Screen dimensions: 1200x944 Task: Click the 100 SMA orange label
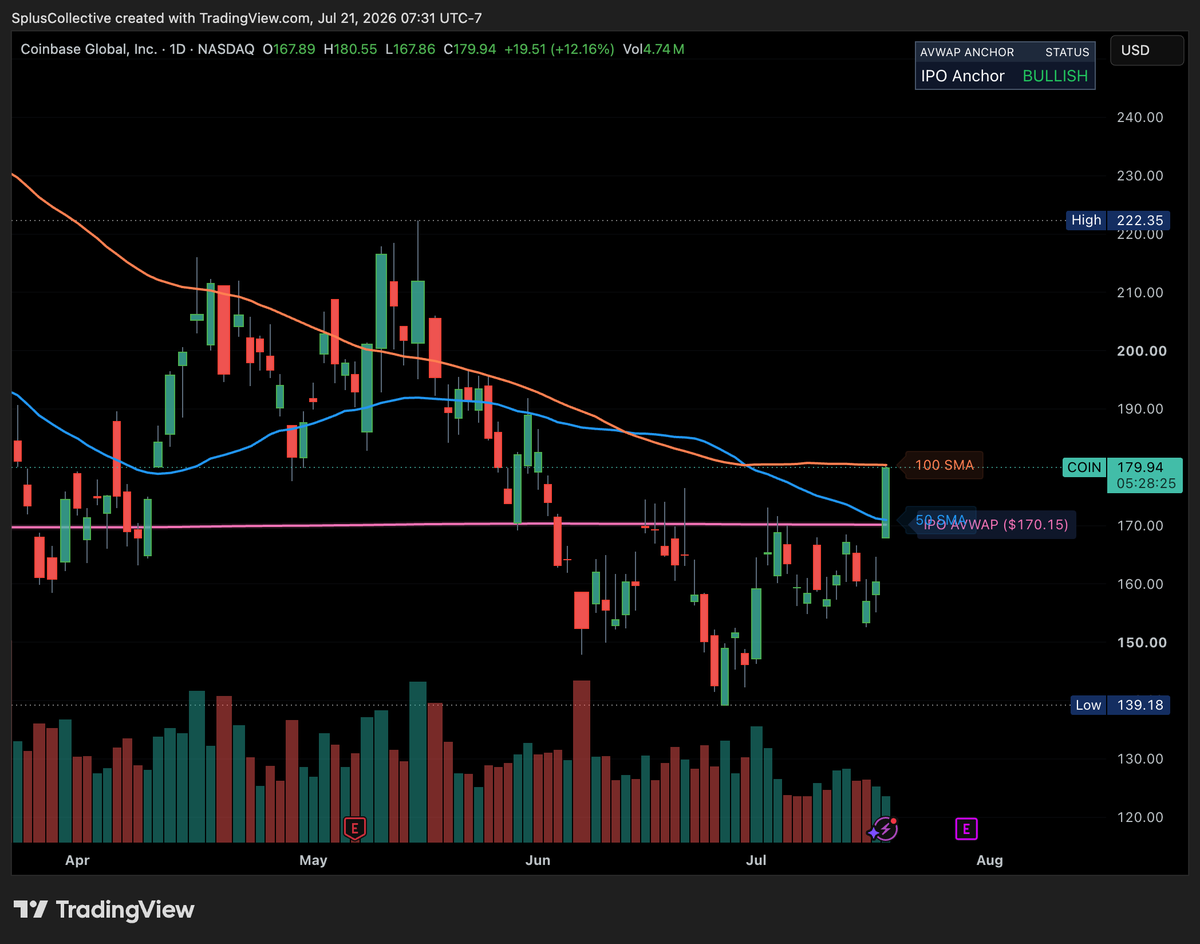click(x=944, y=465)
